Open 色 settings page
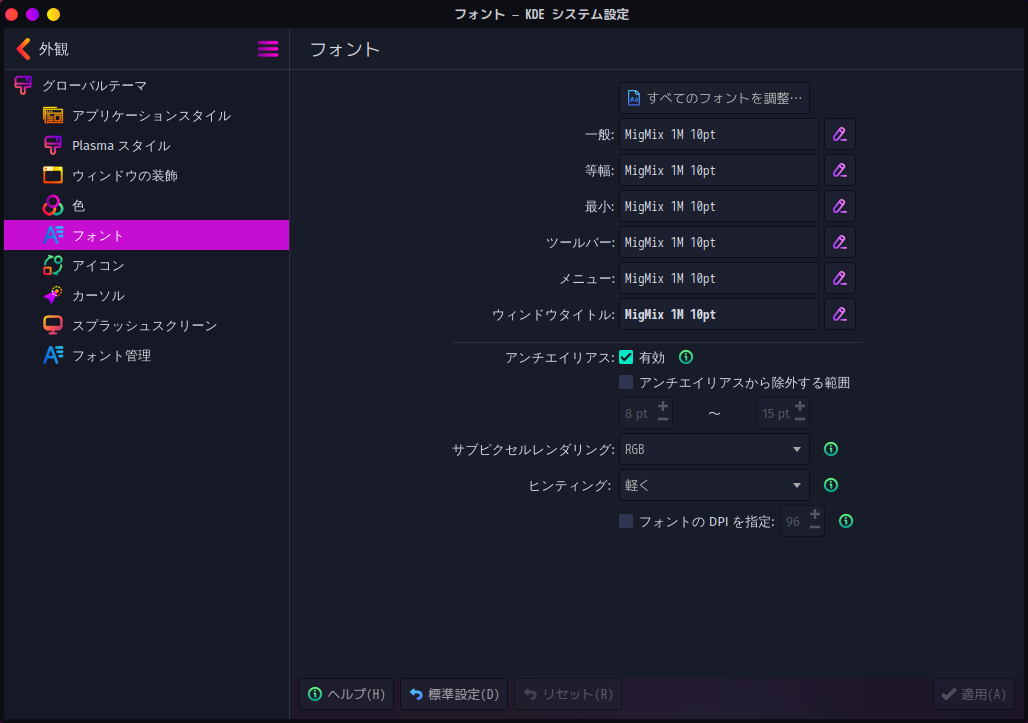The image size is (1028, 723). [x=146, y=206]
